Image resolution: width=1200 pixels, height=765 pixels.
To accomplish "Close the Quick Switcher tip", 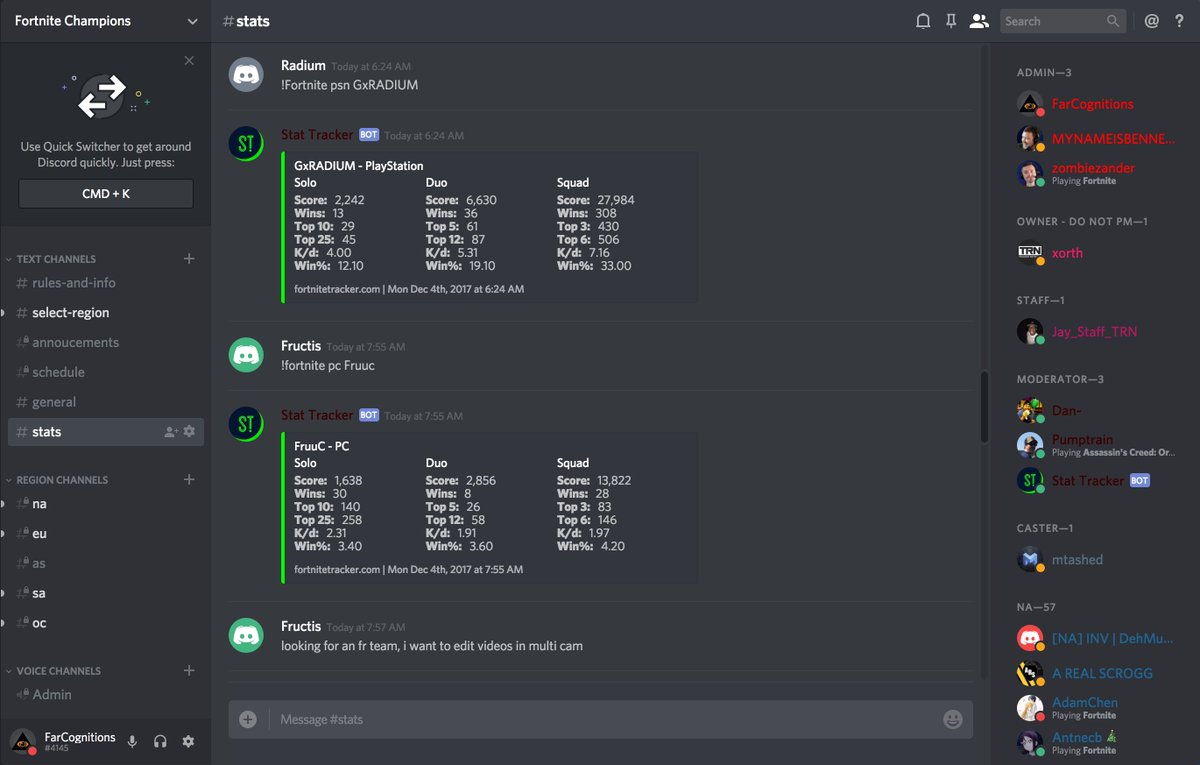I will pos(189,61).
